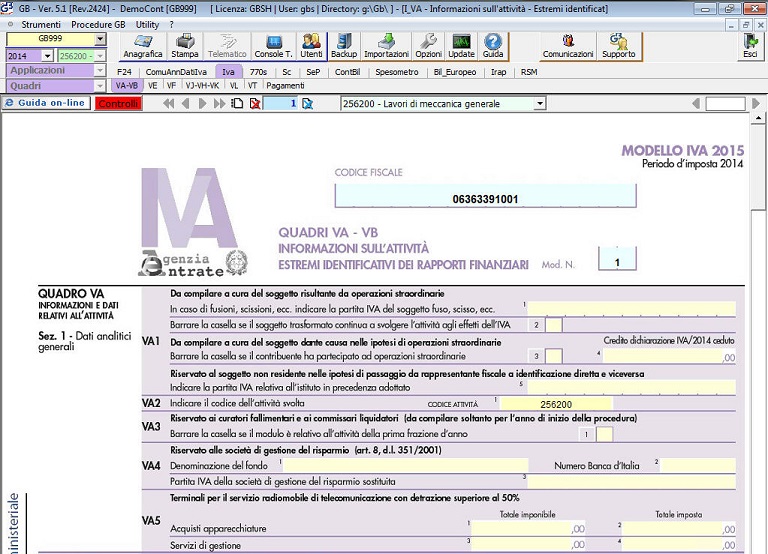The image size is (768, 554).
Task: Open the Anagrafica toolbar icon
Action: (x=143, y=47)
